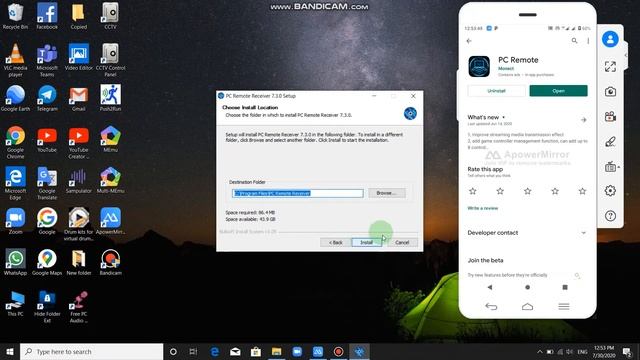
Task: Select the New folder desktop icon
Action: click(78, 262)
